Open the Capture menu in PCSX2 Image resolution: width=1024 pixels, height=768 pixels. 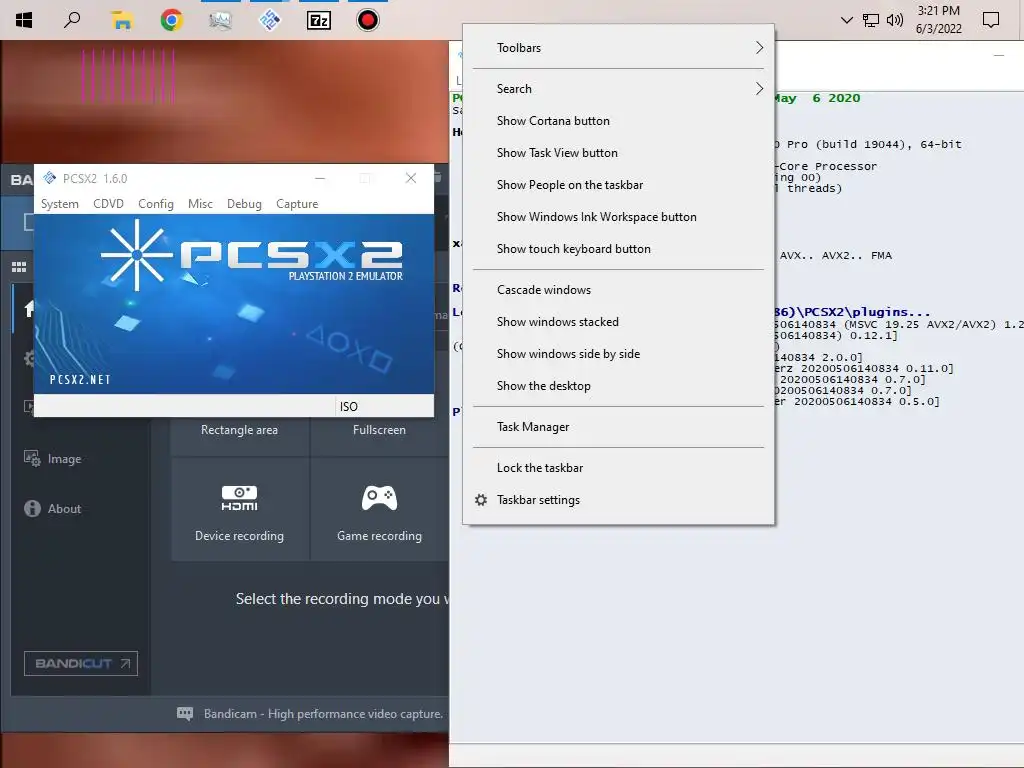pyautogui.click(x=297, y=204)
